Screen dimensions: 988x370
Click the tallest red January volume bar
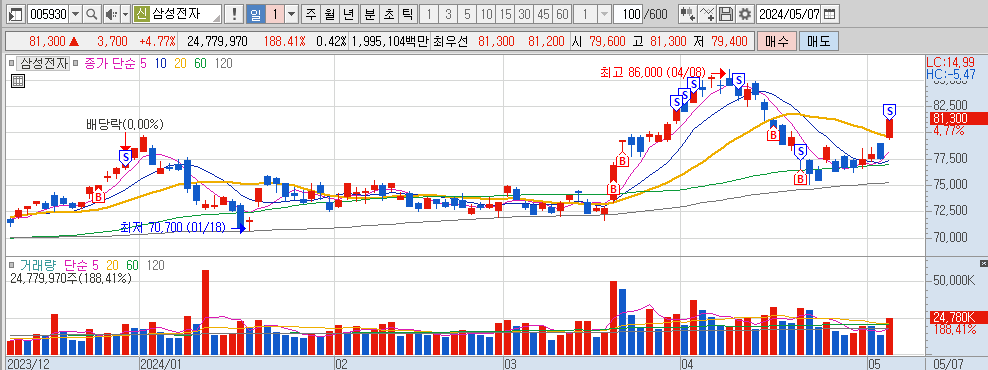tap(205, 313)
